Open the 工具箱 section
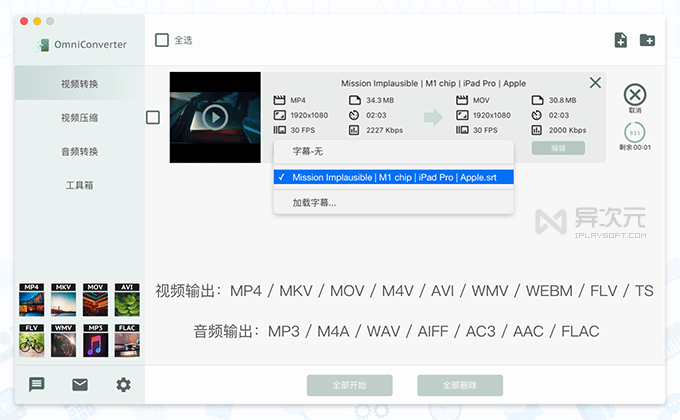Viewport: 680px width, 420px height. point(80,185)
